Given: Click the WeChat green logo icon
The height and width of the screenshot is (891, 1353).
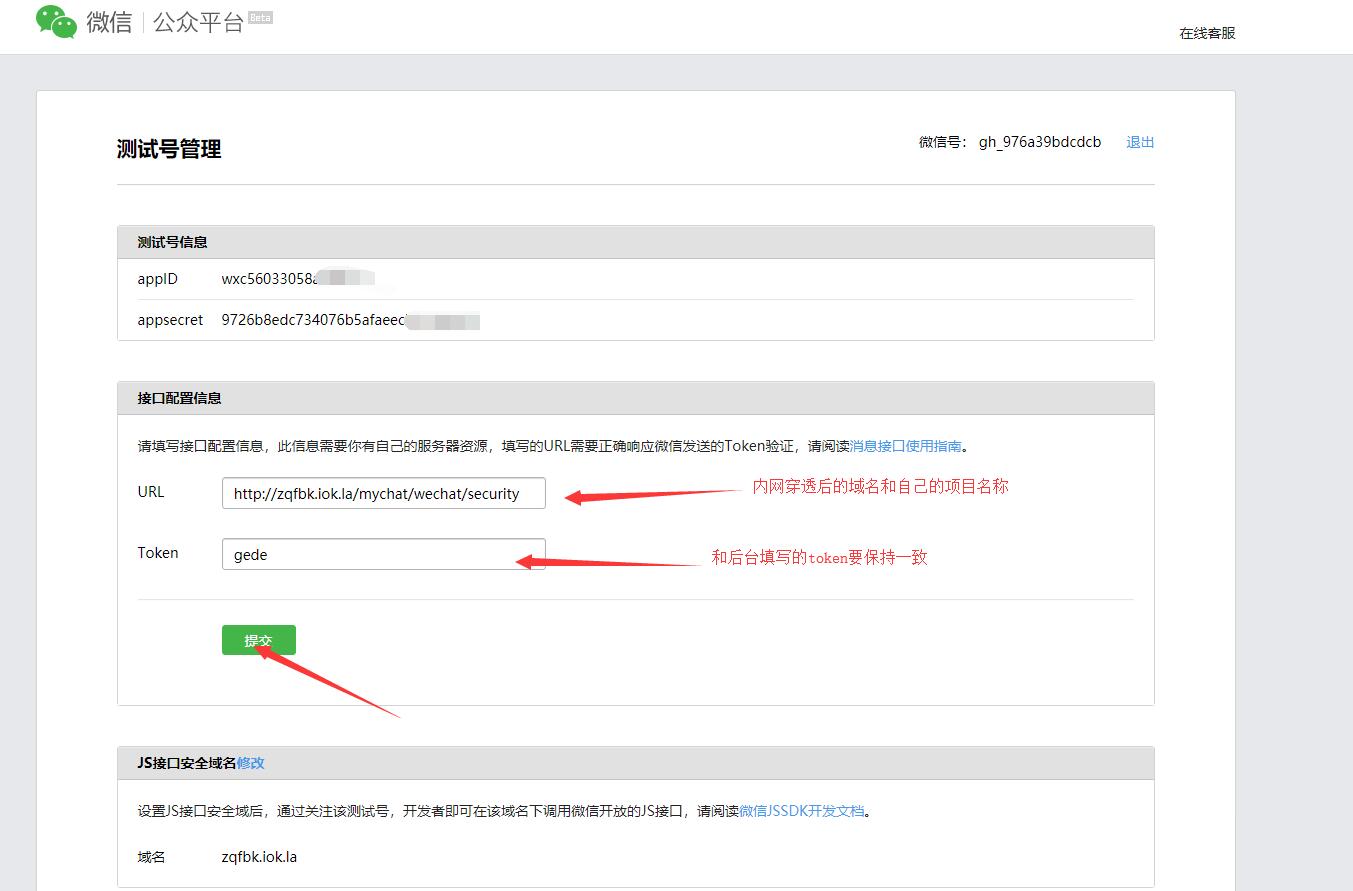Looking at the screenshot, I should pos(56,21).
